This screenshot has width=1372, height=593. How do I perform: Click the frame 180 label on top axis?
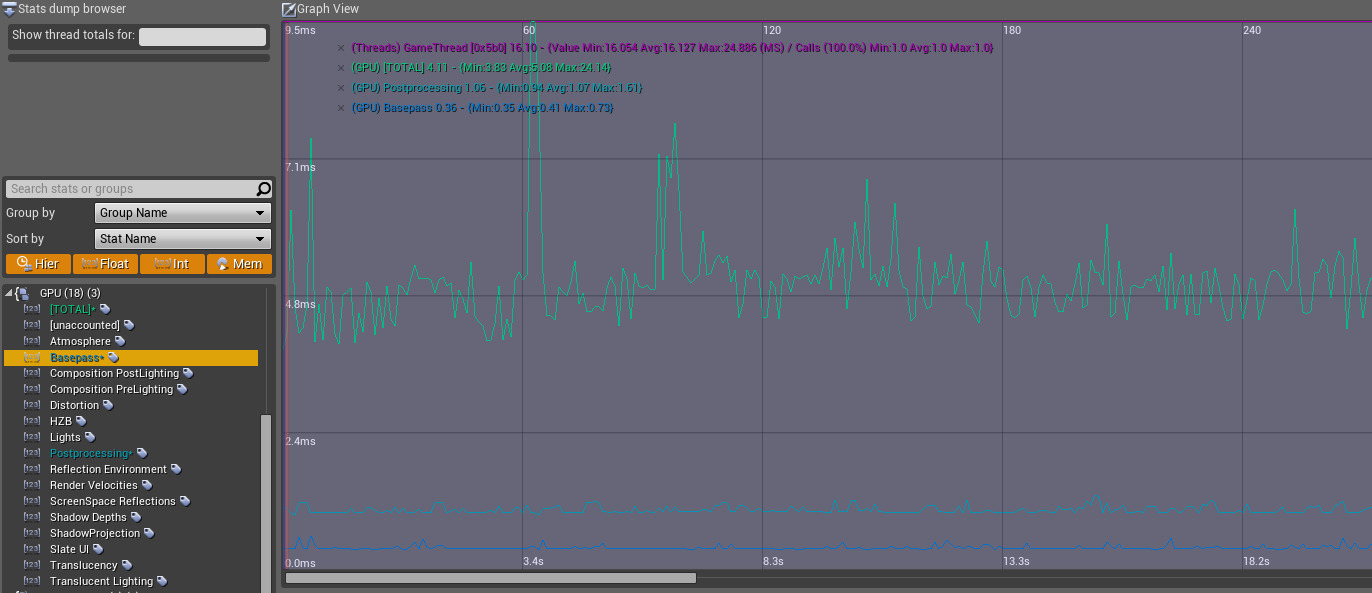pyautogui.click(x=1012, y=30)
